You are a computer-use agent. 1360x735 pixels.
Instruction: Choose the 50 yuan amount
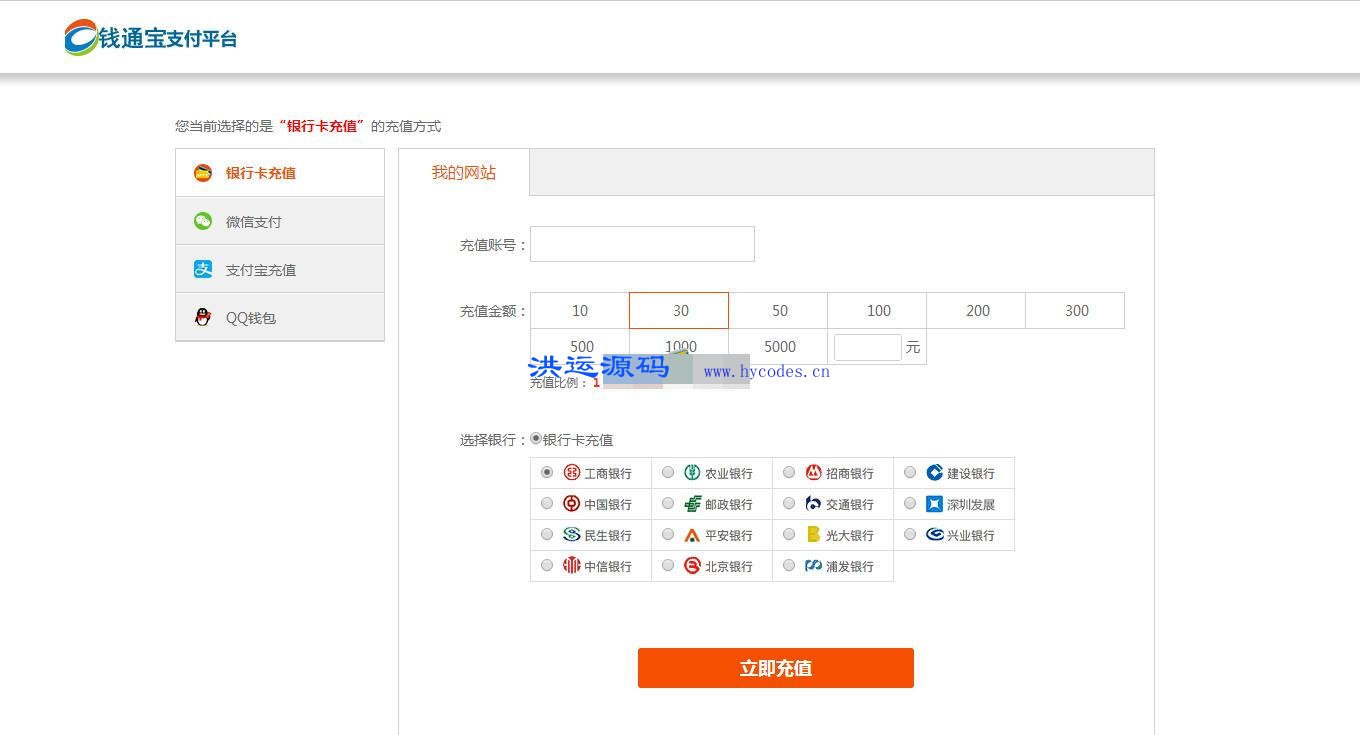(x=778, y=310)
